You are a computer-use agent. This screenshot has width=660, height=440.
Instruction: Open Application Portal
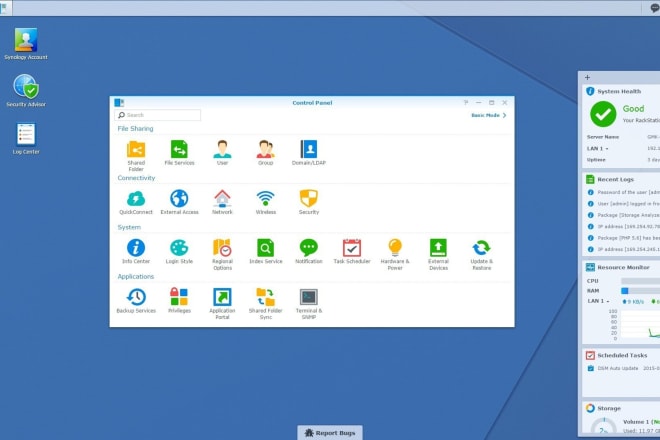pos(222,304)
